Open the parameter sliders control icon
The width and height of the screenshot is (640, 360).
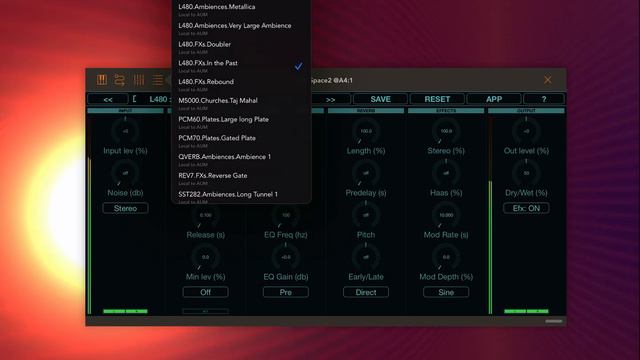(x=139, y=80)
